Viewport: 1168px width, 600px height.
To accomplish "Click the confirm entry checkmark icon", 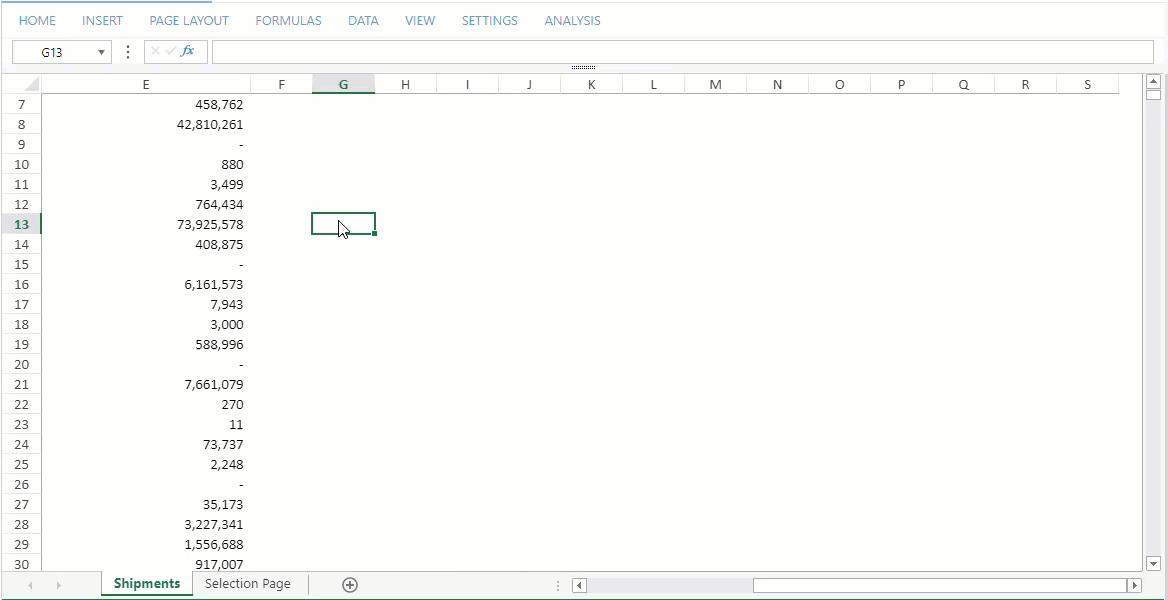I will pos(170,51).
